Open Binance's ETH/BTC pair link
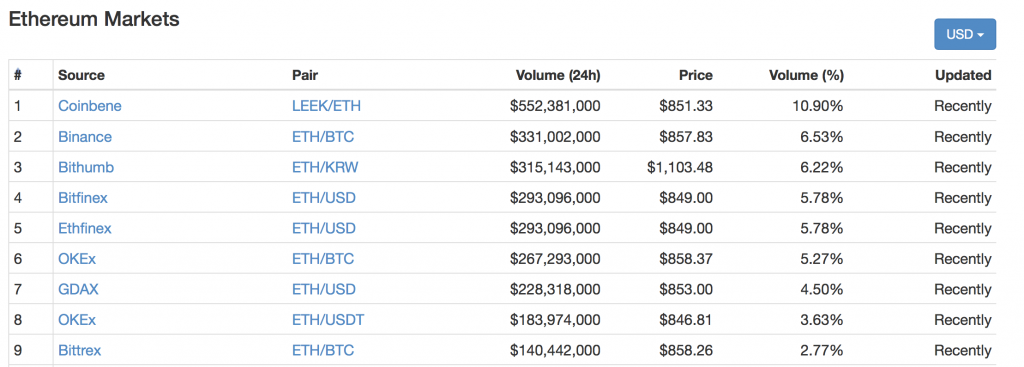 [323, 136]
